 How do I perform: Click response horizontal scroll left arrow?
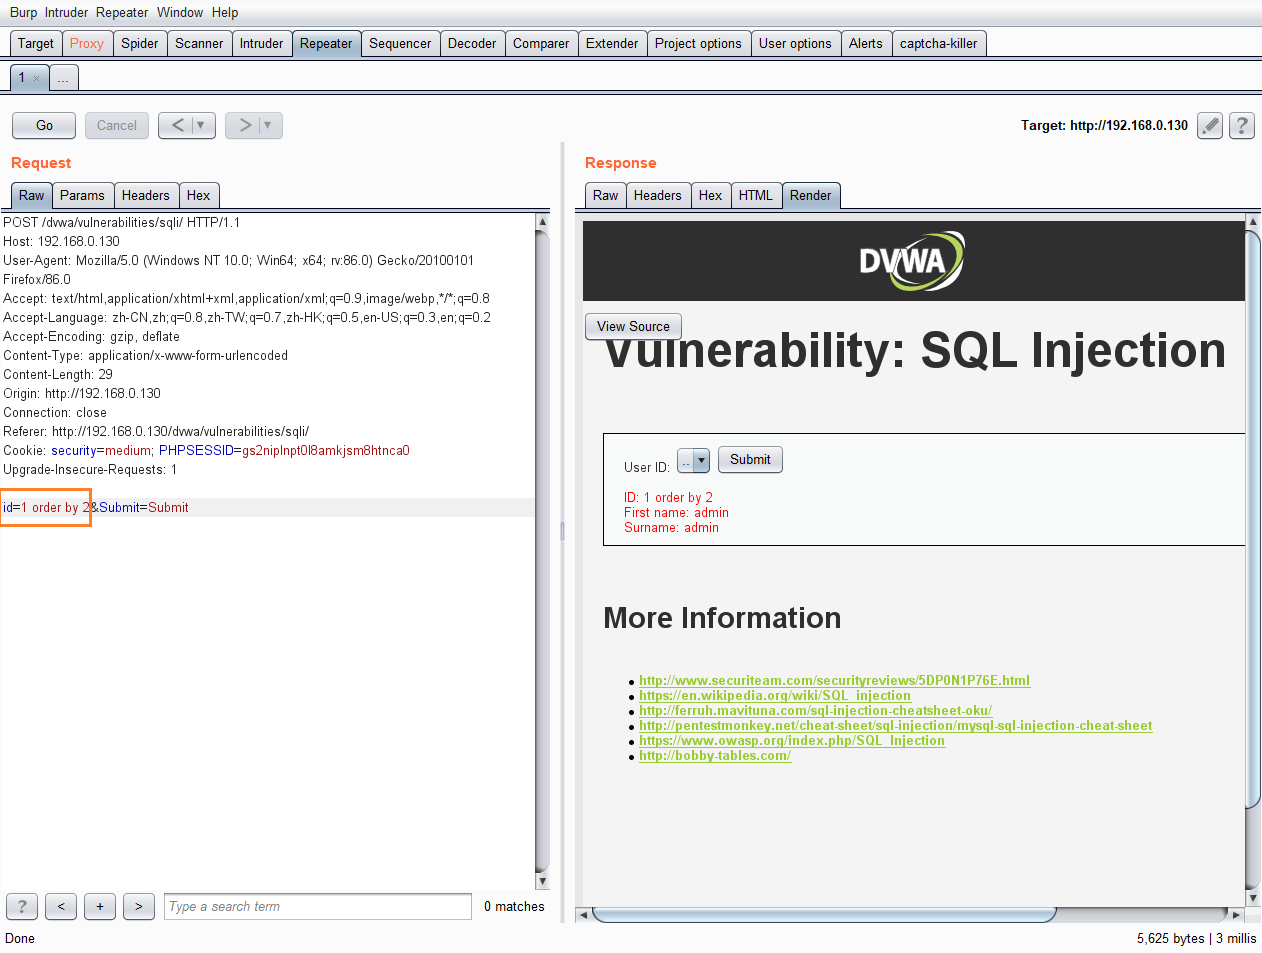[583, 915]
